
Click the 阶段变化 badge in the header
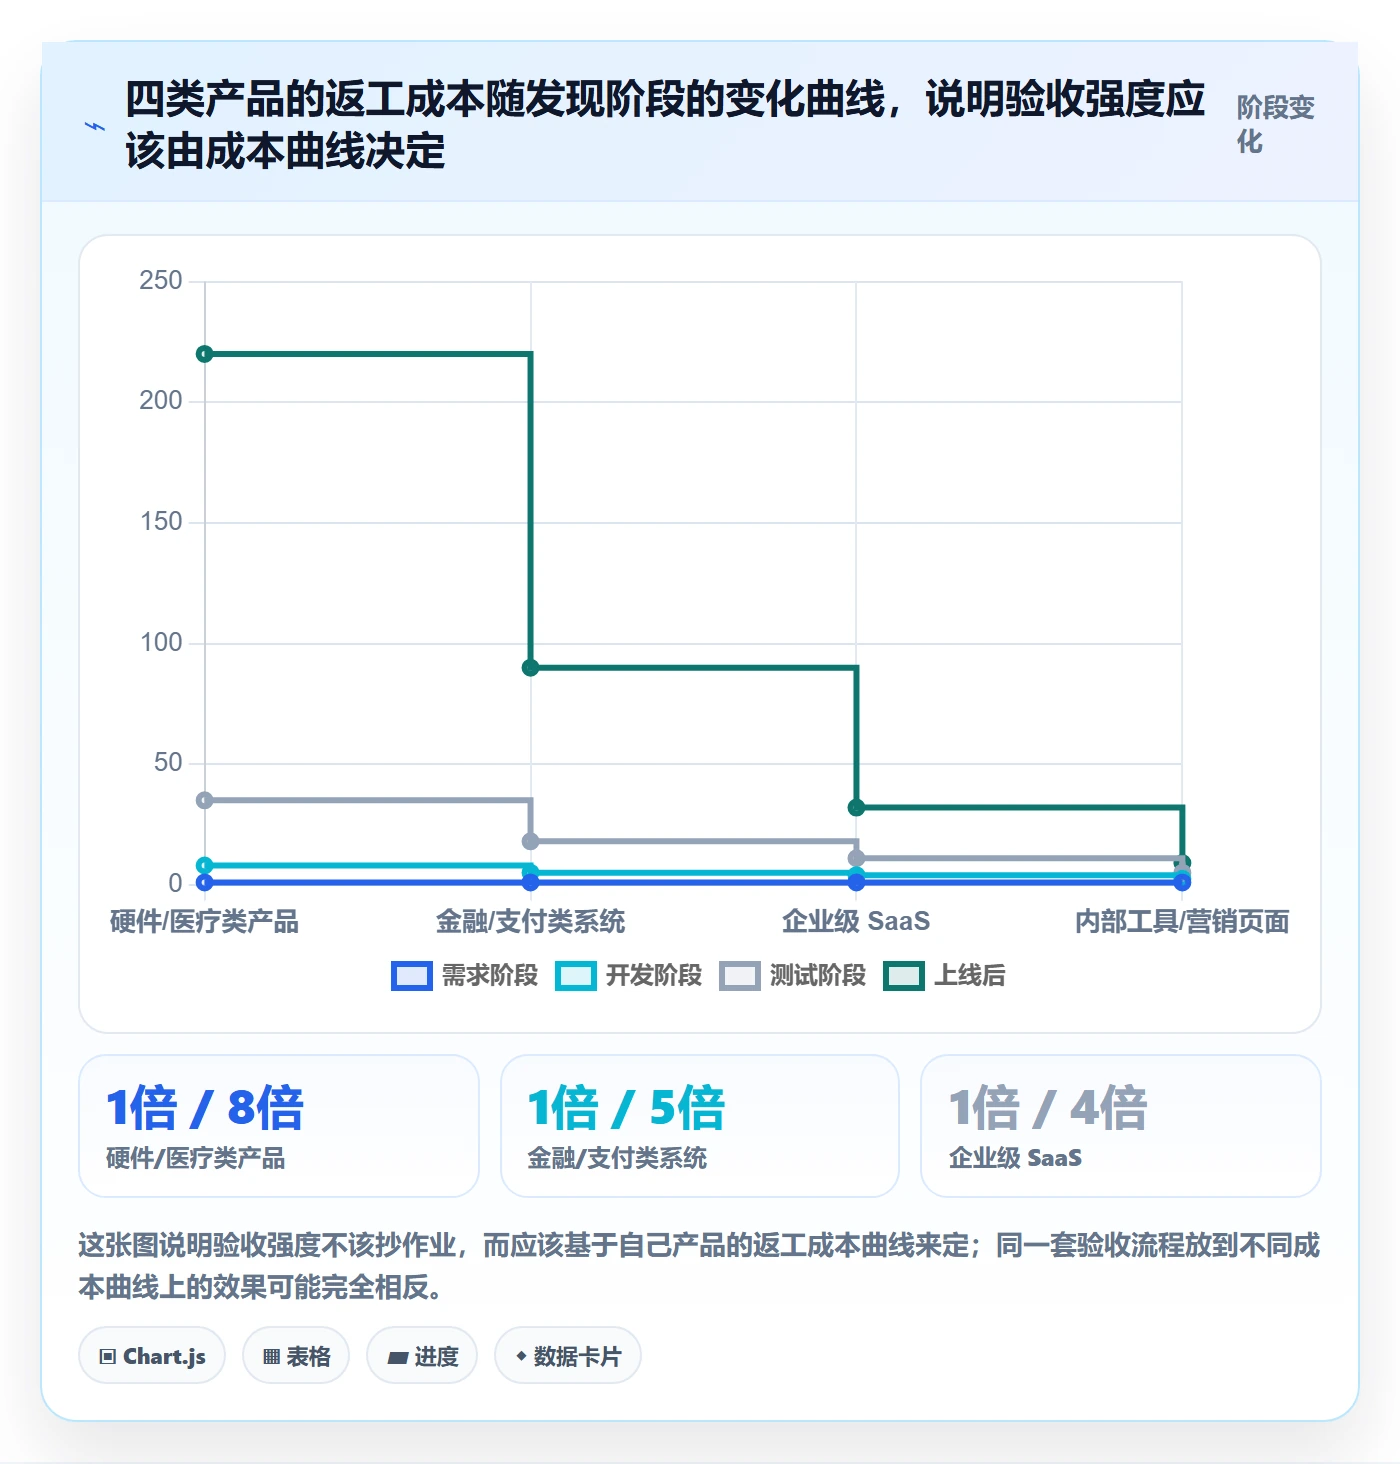[1276, 125]
